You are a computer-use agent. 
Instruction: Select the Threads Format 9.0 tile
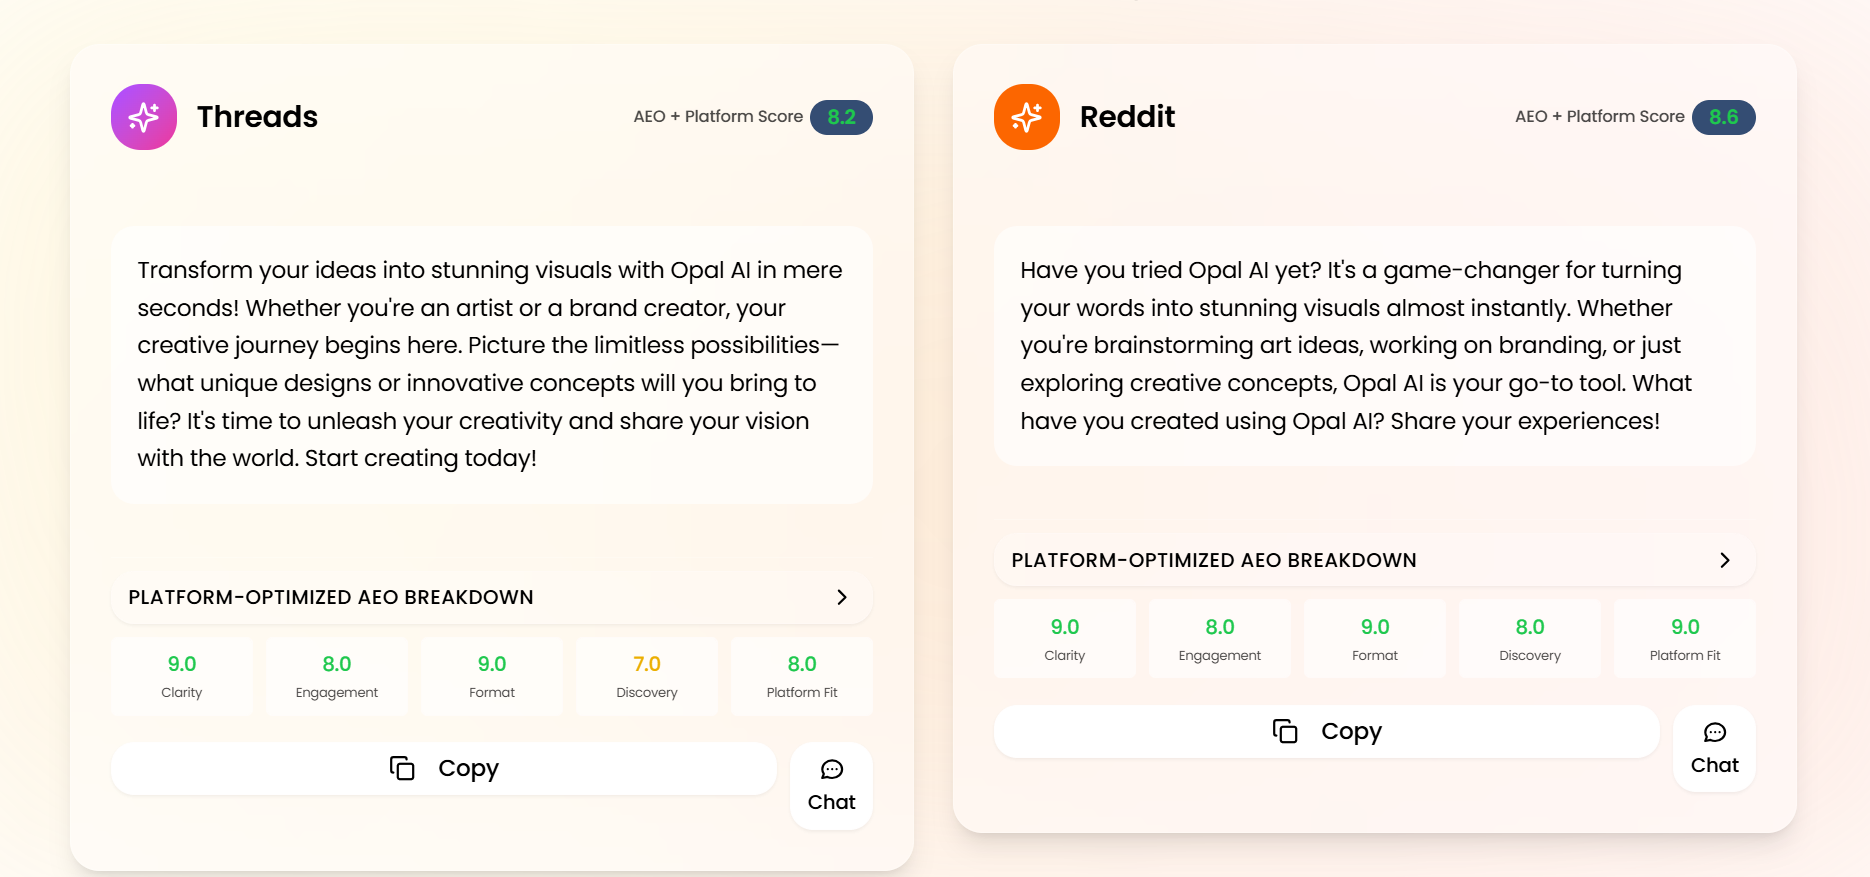tap(492, 676)
